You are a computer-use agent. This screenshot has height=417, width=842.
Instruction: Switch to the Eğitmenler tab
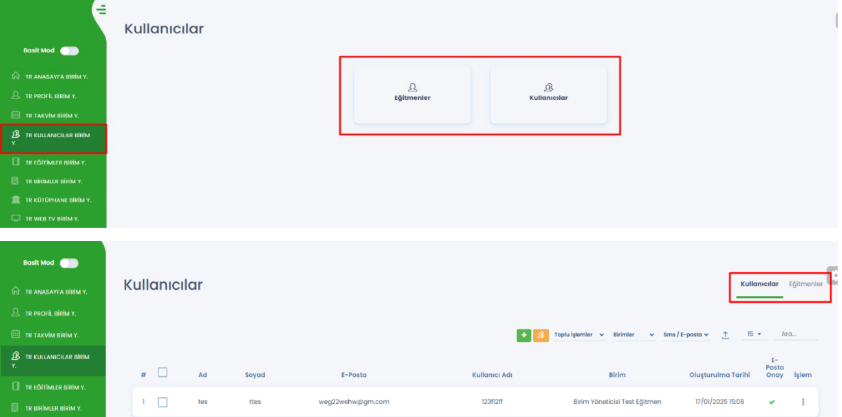(x=805, y=284)
